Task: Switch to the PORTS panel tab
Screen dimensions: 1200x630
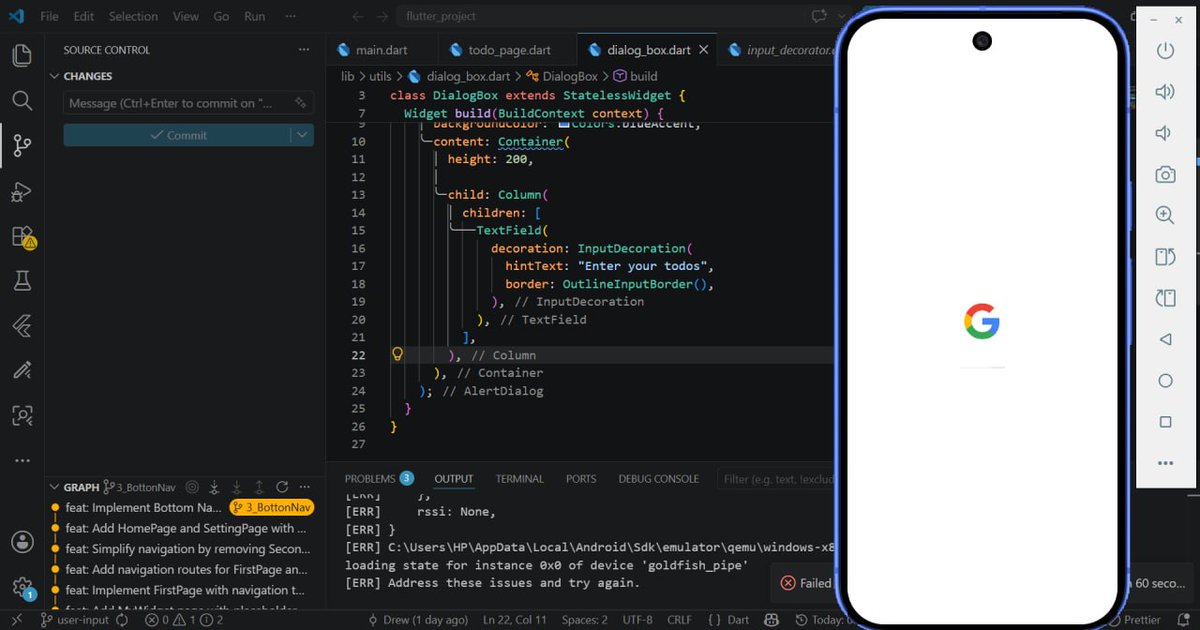Action: pyautogui.click(x=581, y=479)
